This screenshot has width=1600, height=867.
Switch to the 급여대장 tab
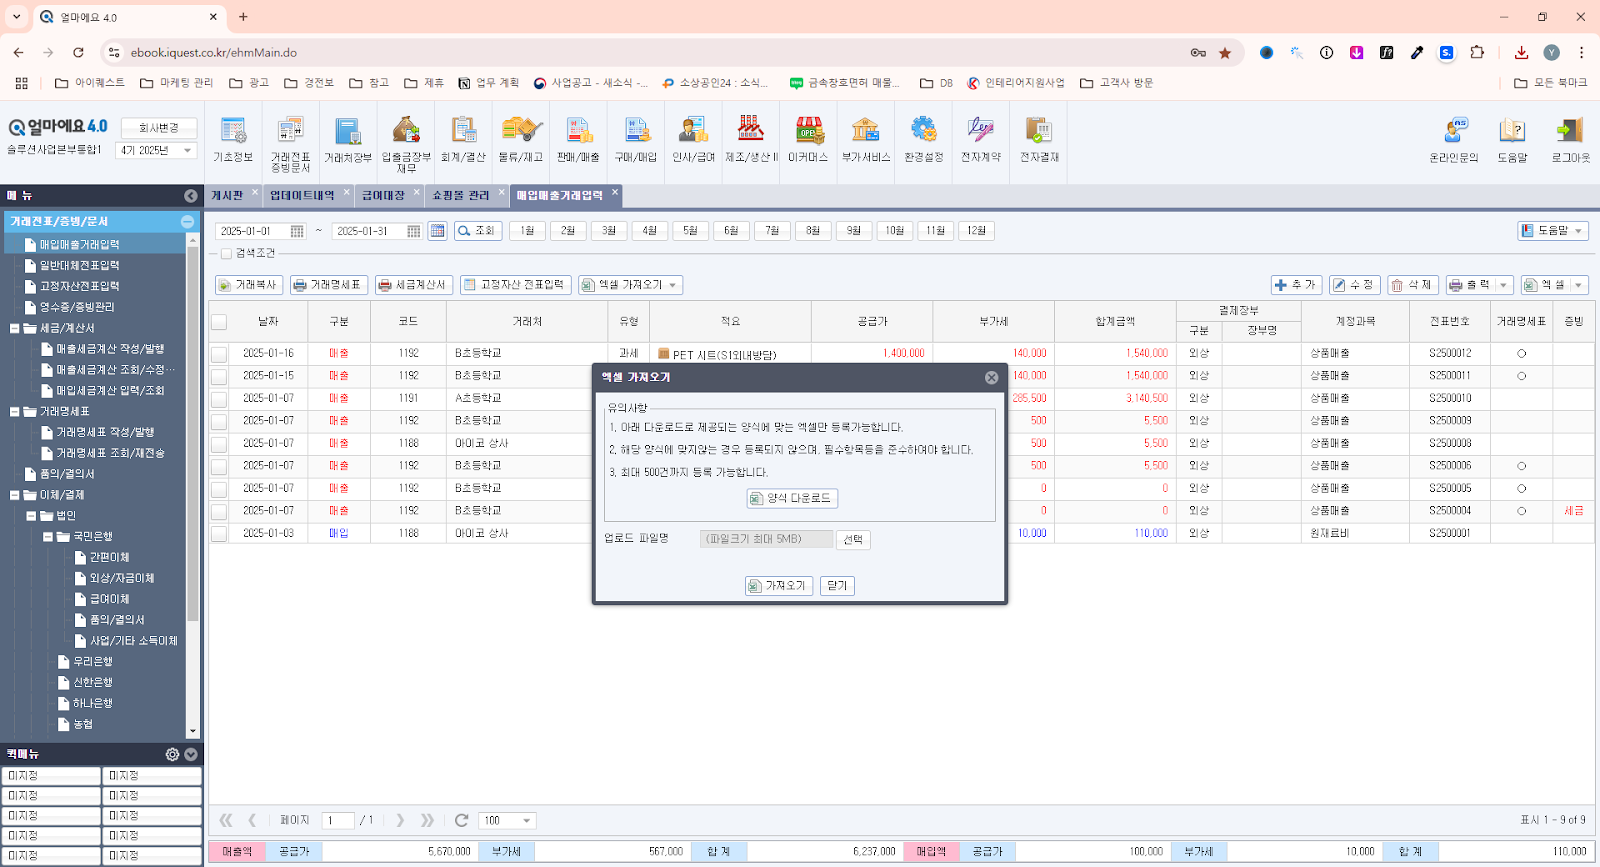pos(383,195)
